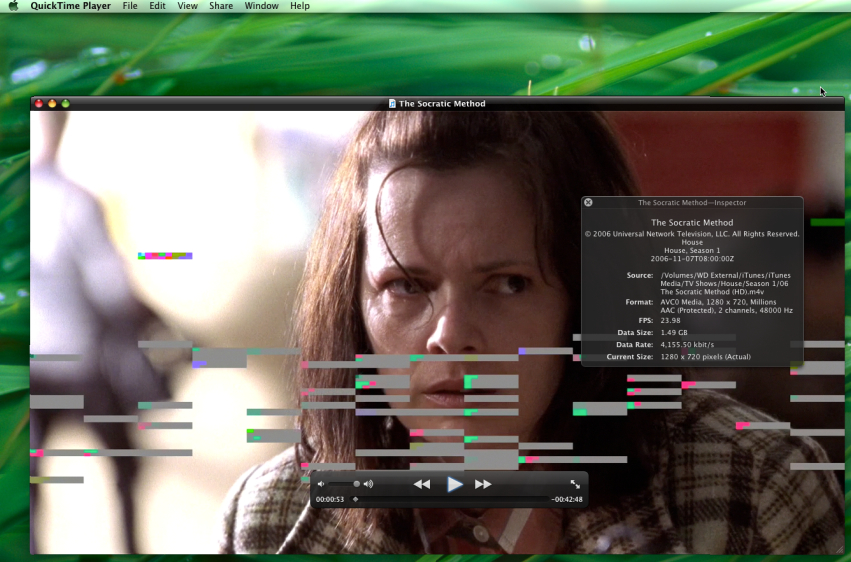Click the mute speaker icon at volume minimum
The width and height of the screenshot is (851, 562).
pos(321,484)
